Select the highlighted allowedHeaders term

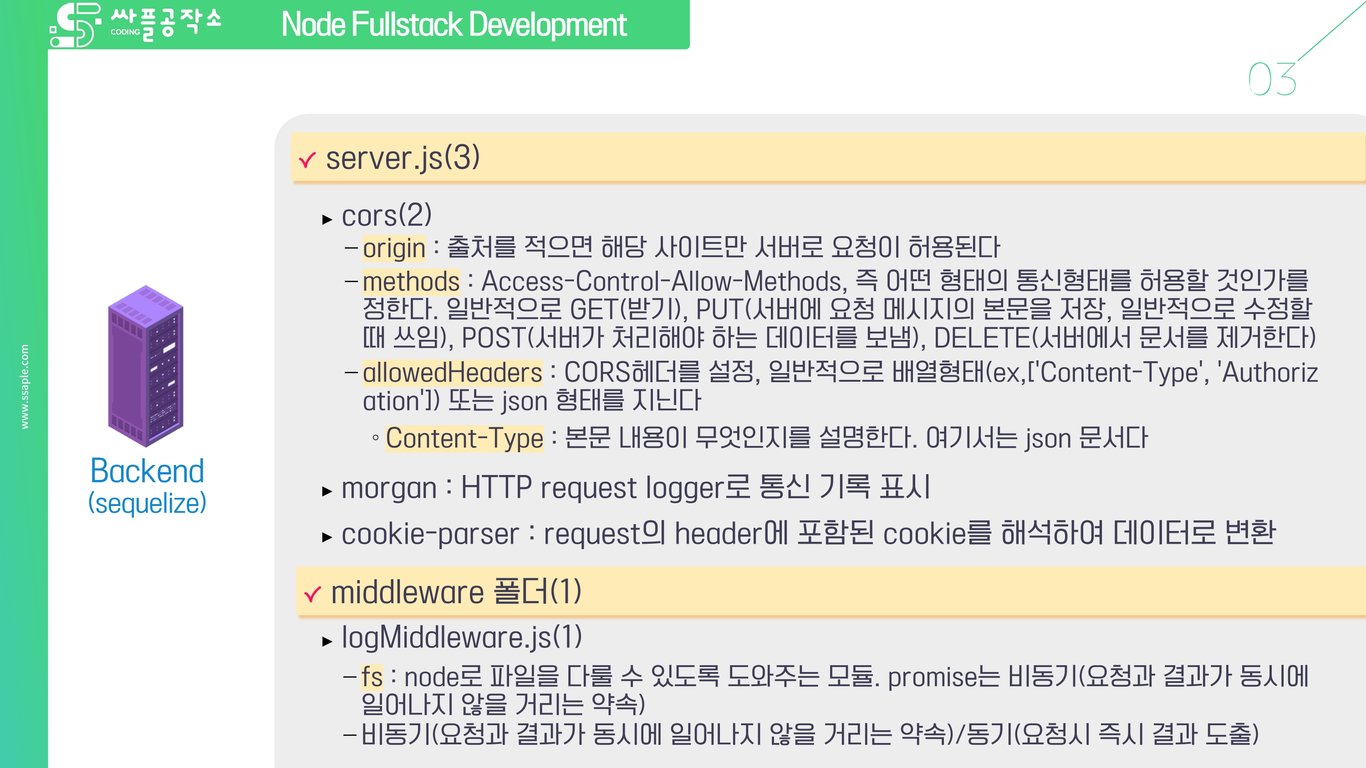pyautogui.click(x=453, y=372)
